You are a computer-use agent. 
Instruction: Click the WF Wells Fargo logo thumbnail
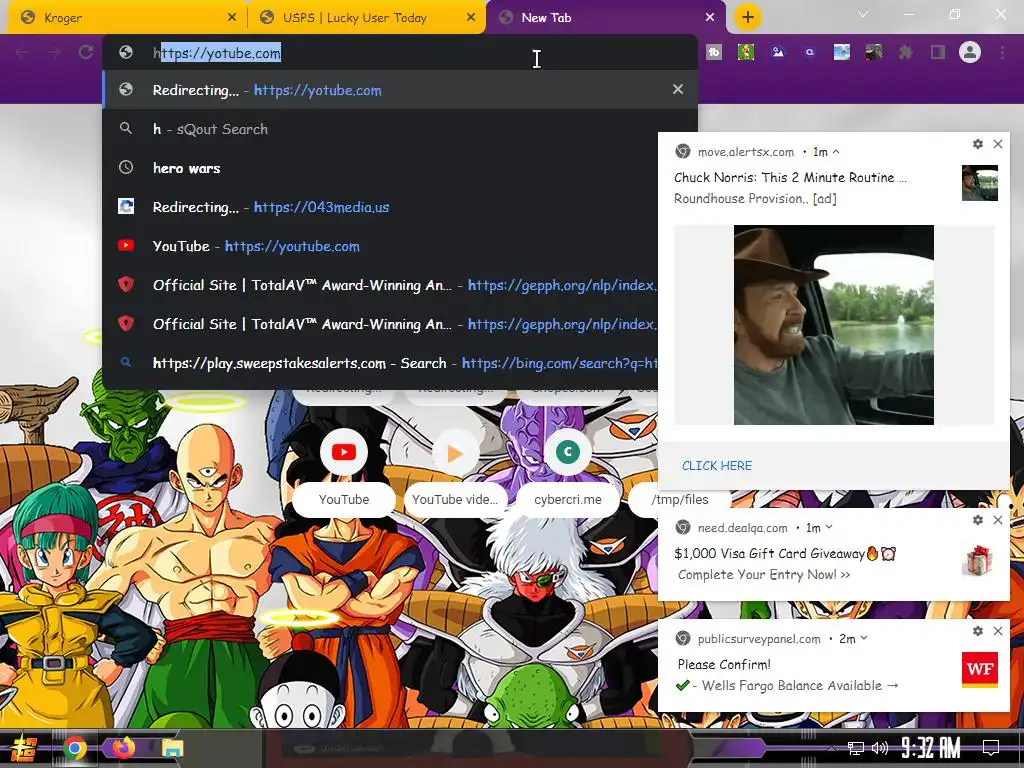click(980, 669)
